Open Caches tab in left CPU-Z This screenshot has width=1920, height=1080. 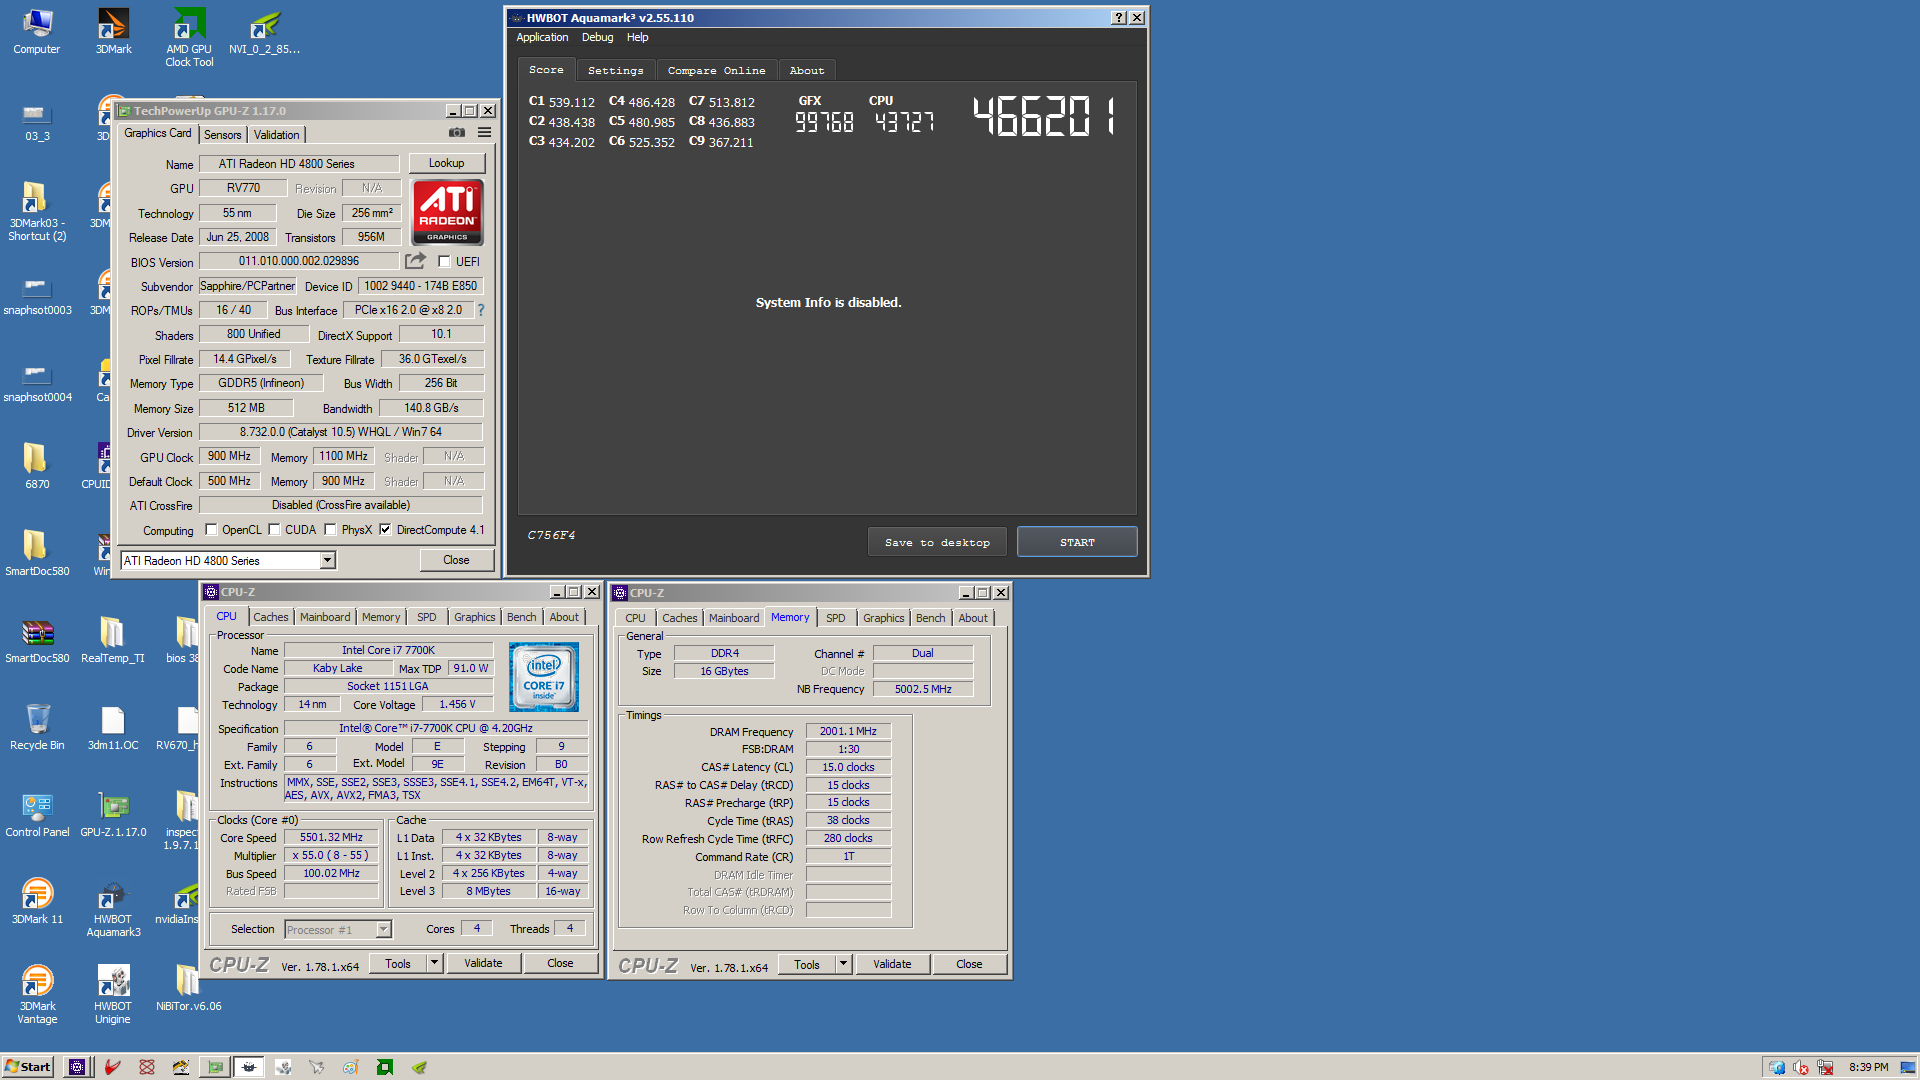[270, 617]
